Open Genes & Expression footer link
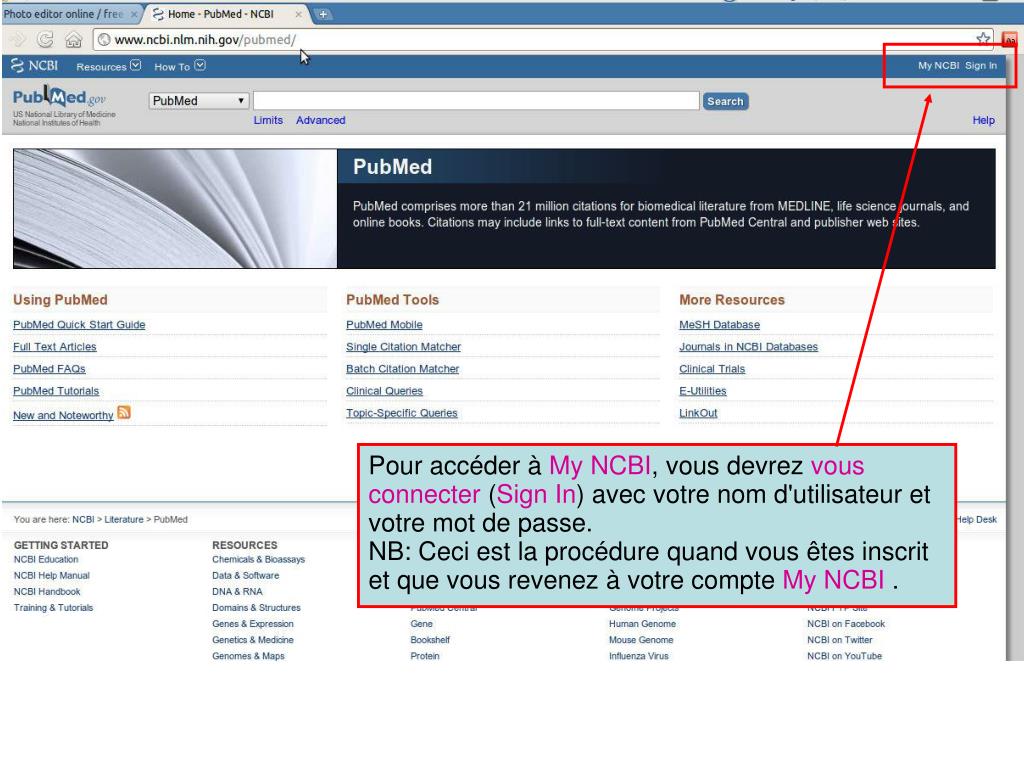This screenshot has height=768, width=1024. 253,624
